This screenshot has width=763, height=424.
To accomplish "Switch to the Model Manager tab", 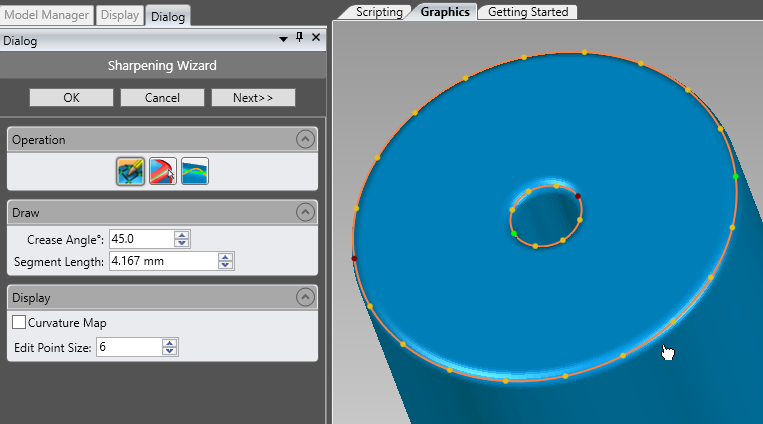I will (x=46, y=15).
